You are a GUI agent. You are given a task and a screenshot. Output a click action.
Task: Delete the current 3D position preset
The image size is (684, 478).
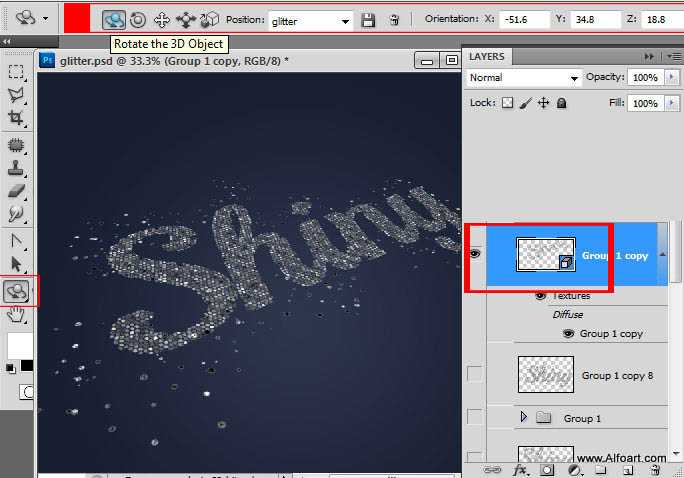[394, 20]
